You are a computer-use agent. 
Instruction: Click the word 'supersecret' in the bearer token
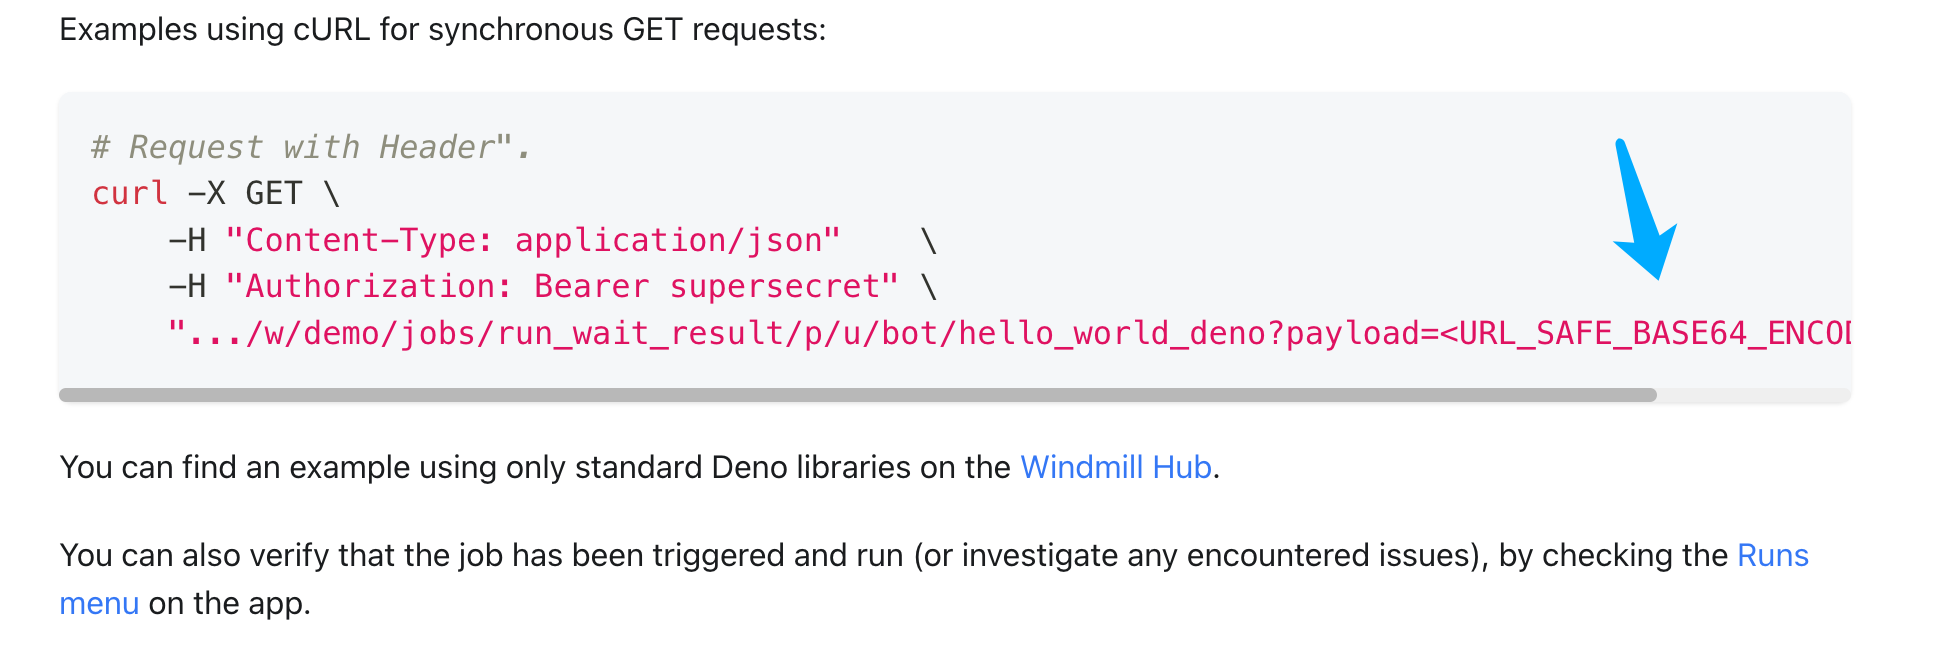(774, 286)
